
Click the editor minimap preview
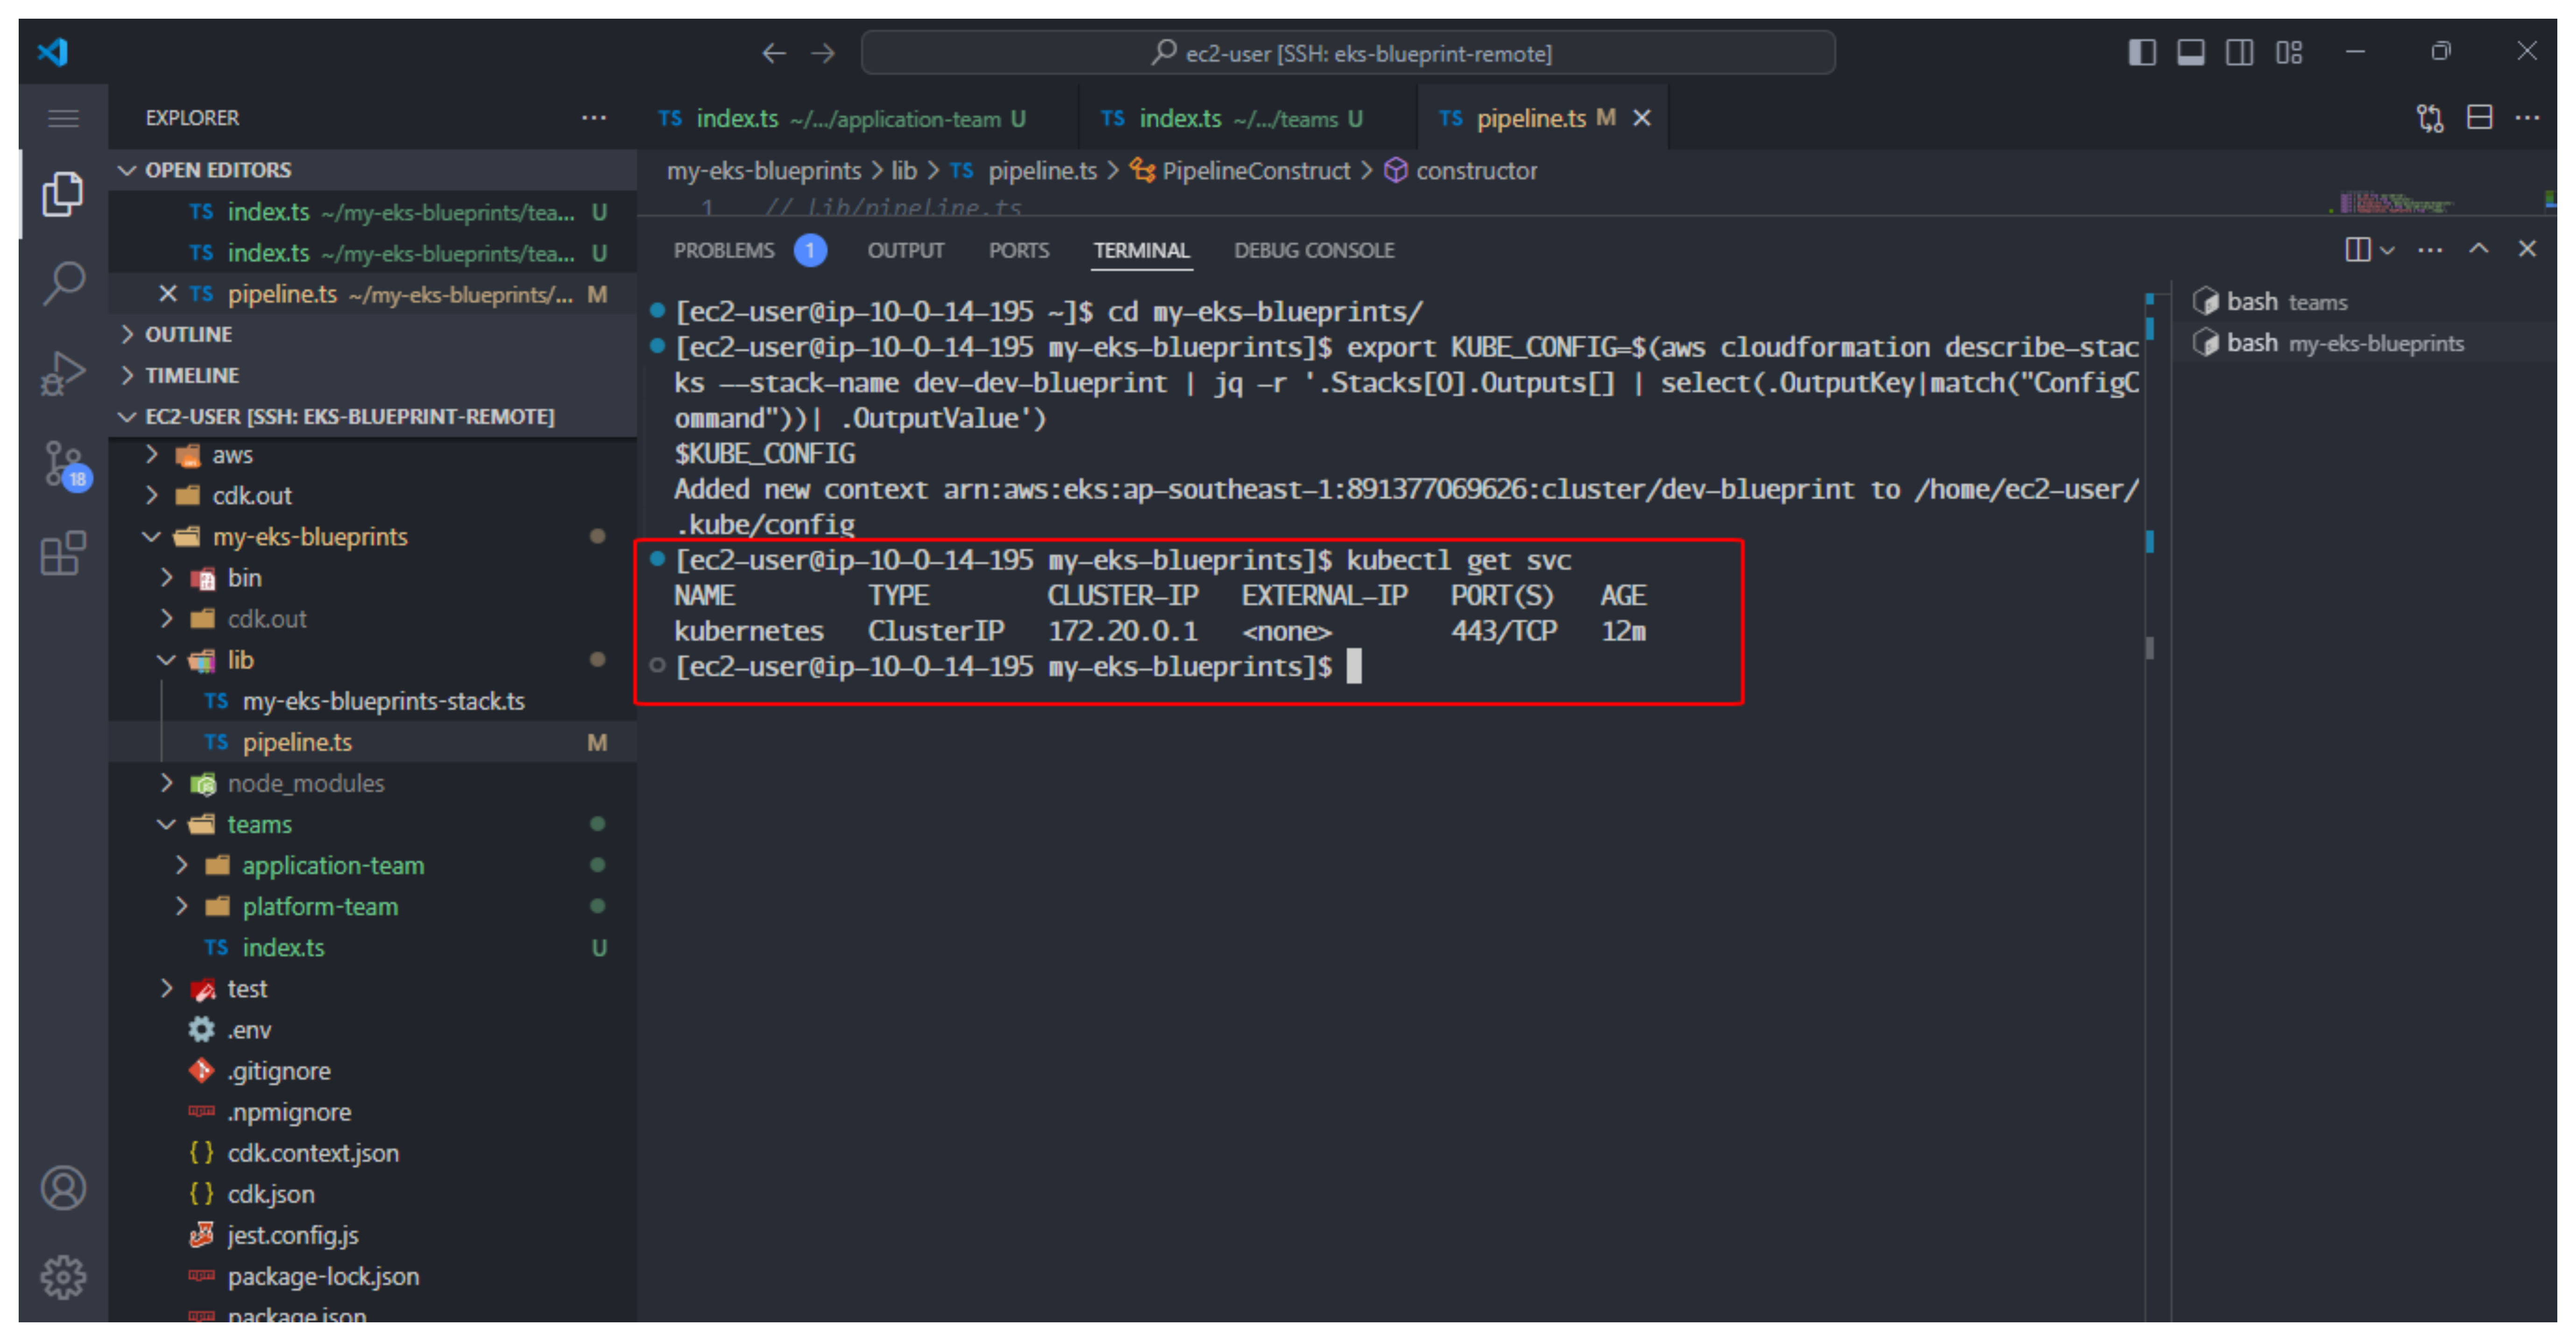[x=2396, y=204]
